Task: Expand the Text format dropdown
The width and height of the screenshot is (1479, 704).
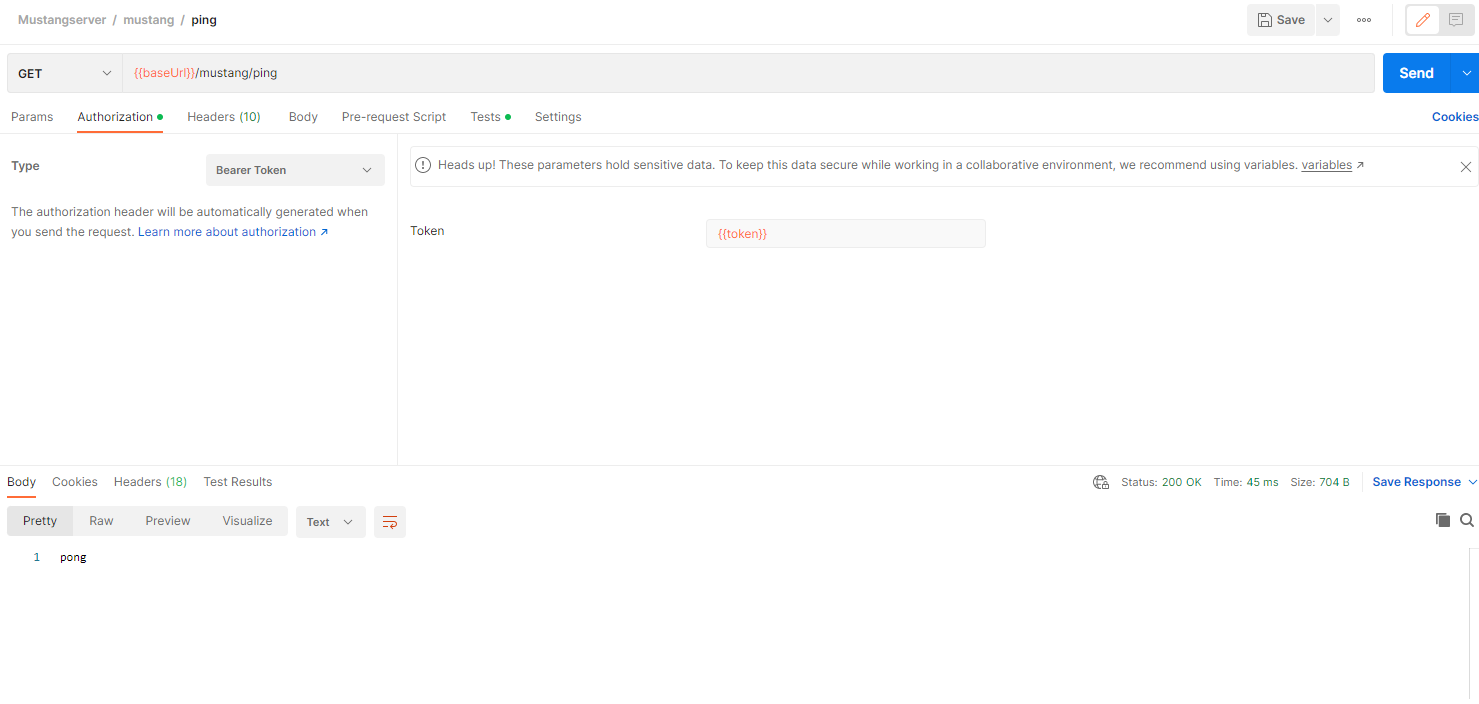Action: 330,522
